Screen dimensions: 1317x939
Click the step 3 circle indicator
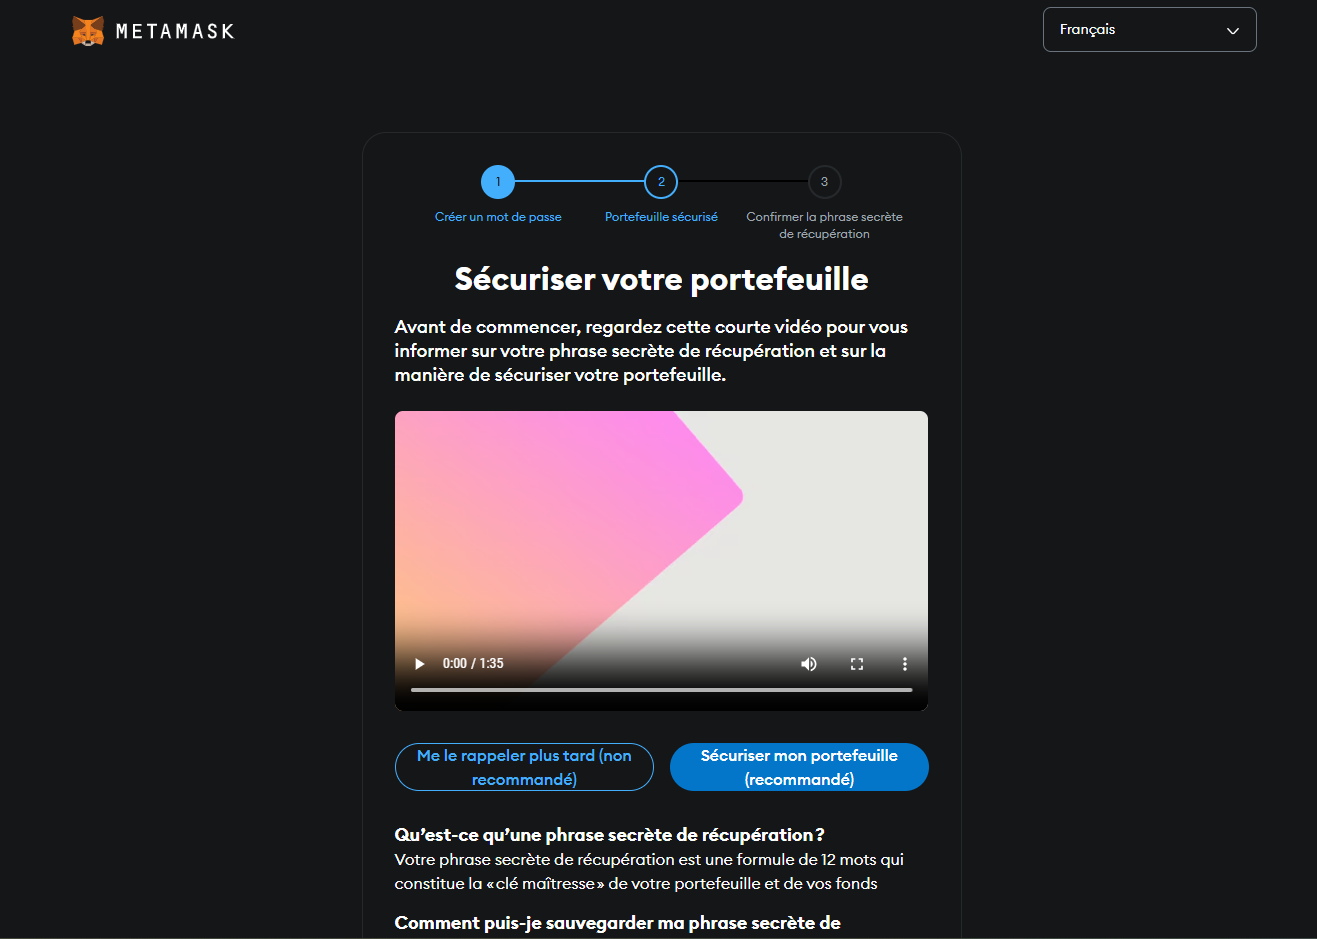pos(824,182)
